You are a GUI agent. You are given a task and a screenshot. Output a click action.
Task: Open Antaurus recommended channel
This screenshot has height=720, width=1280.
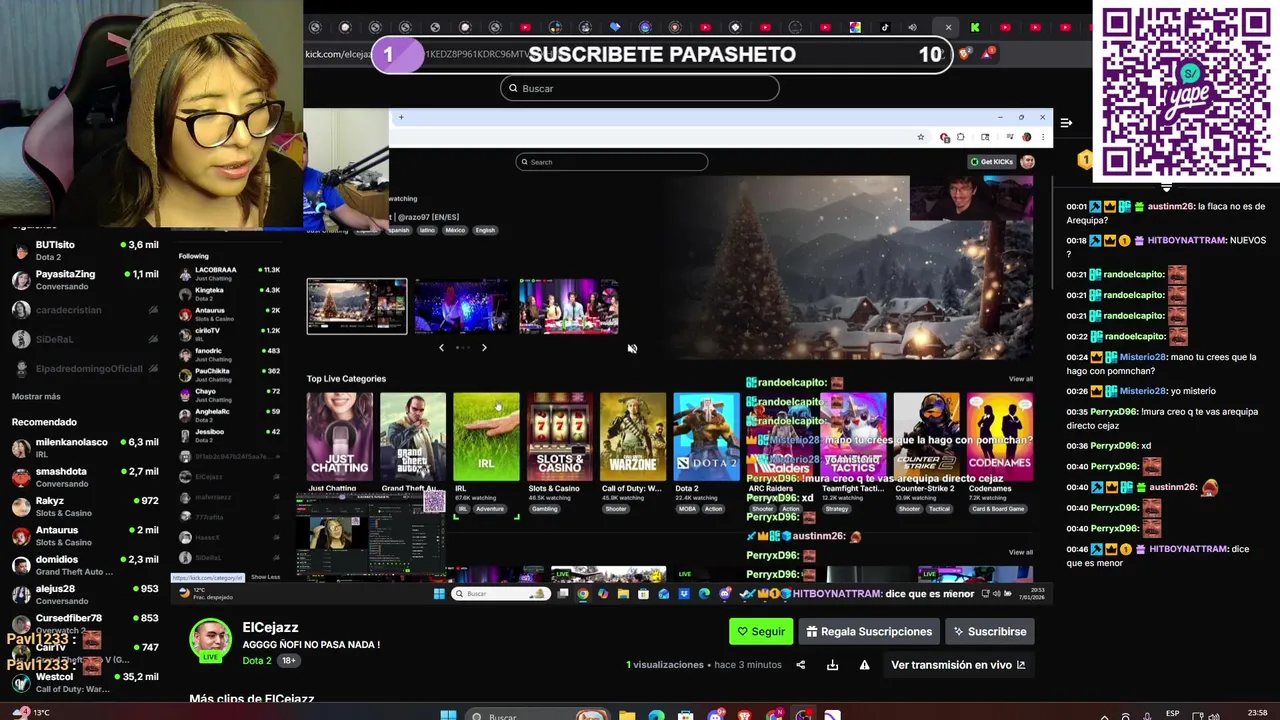[85, 535]
